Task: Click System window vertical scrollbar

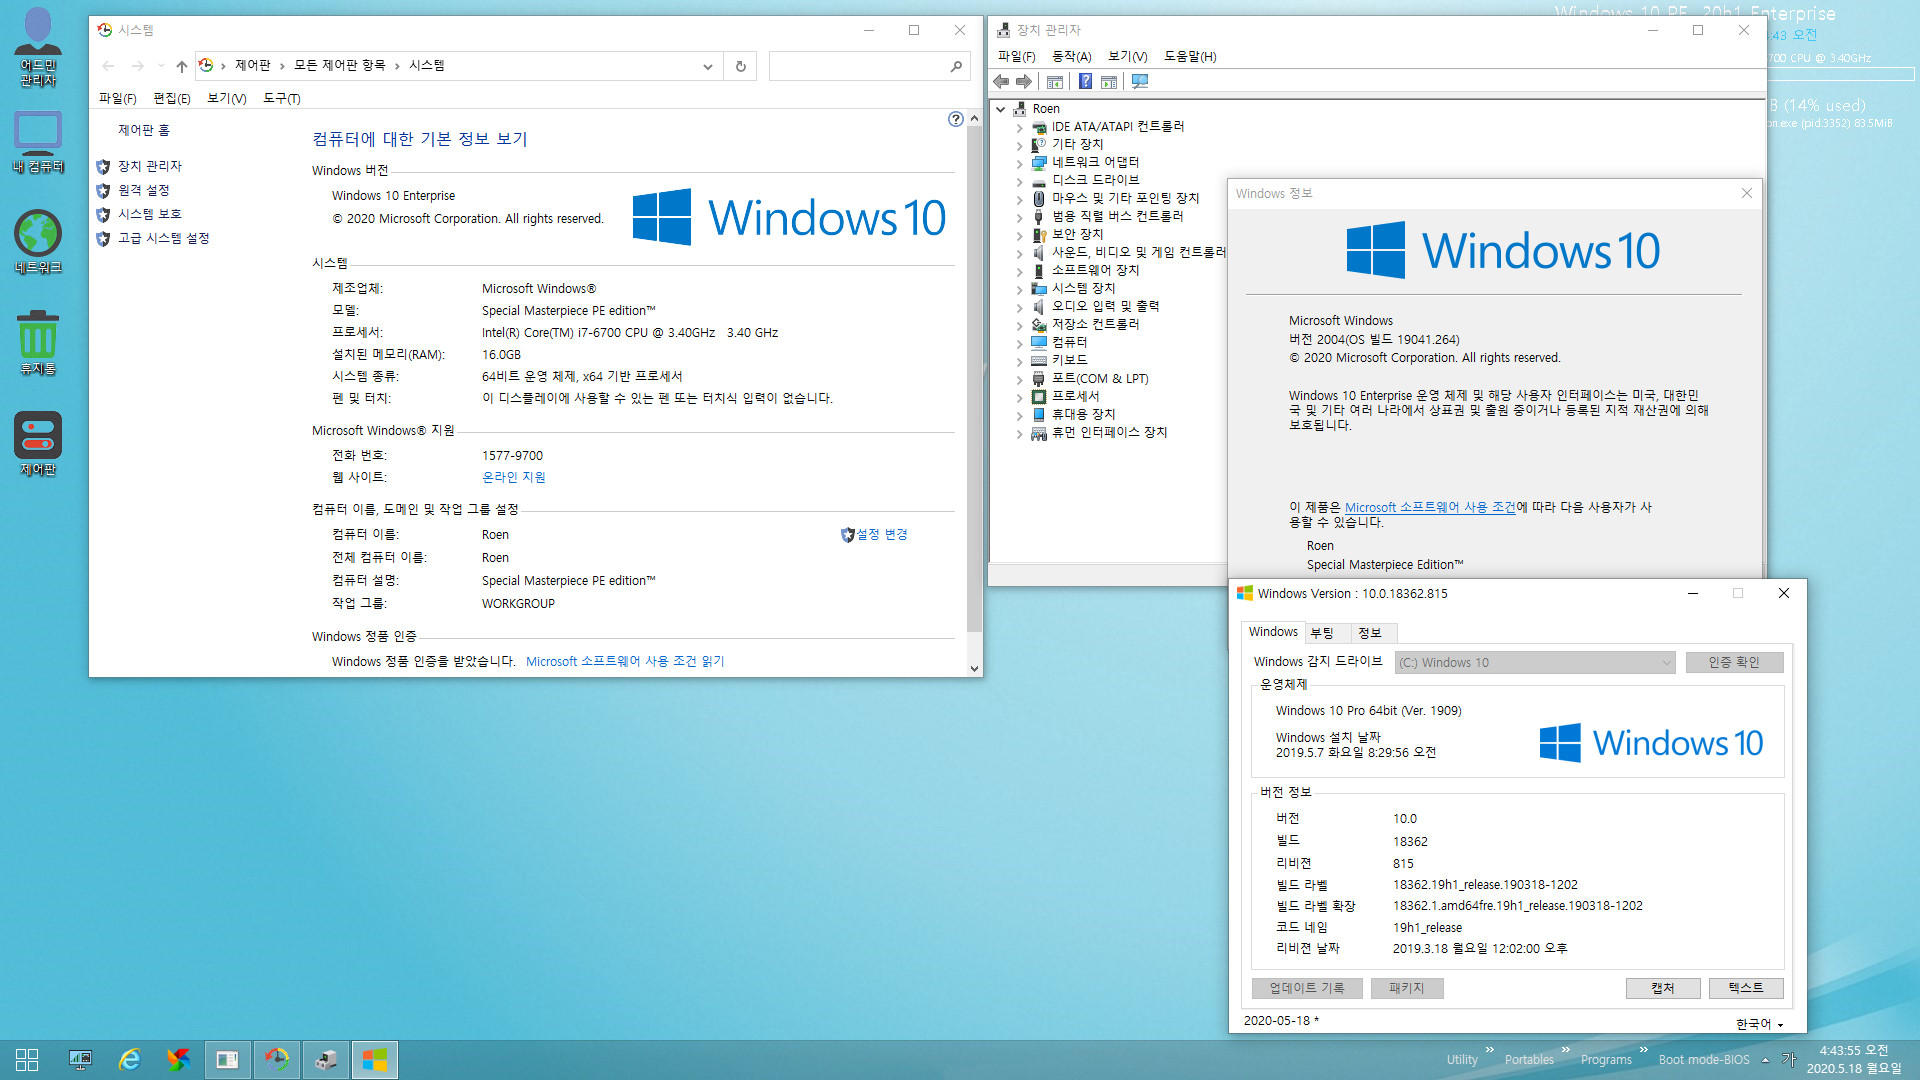Action: [974, 380]
